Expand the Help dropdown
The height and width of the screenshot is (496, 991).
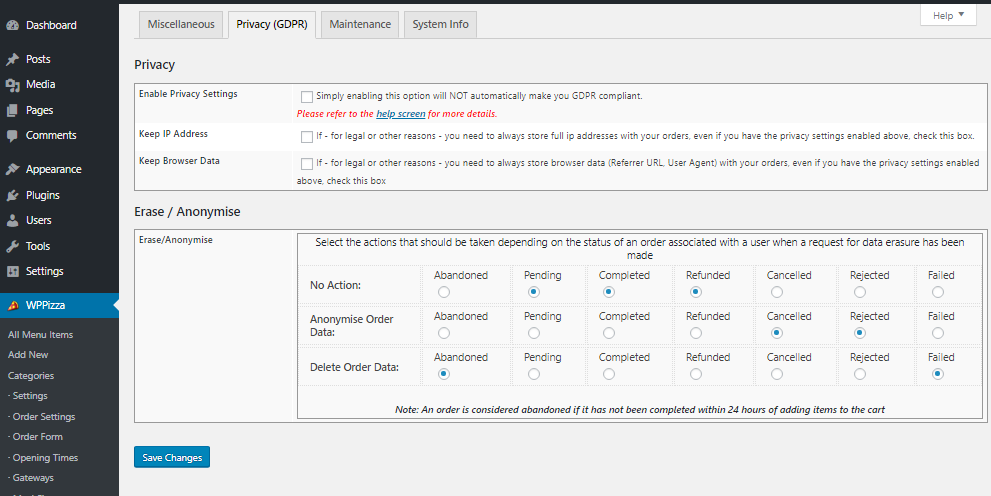tap(947, 16)
